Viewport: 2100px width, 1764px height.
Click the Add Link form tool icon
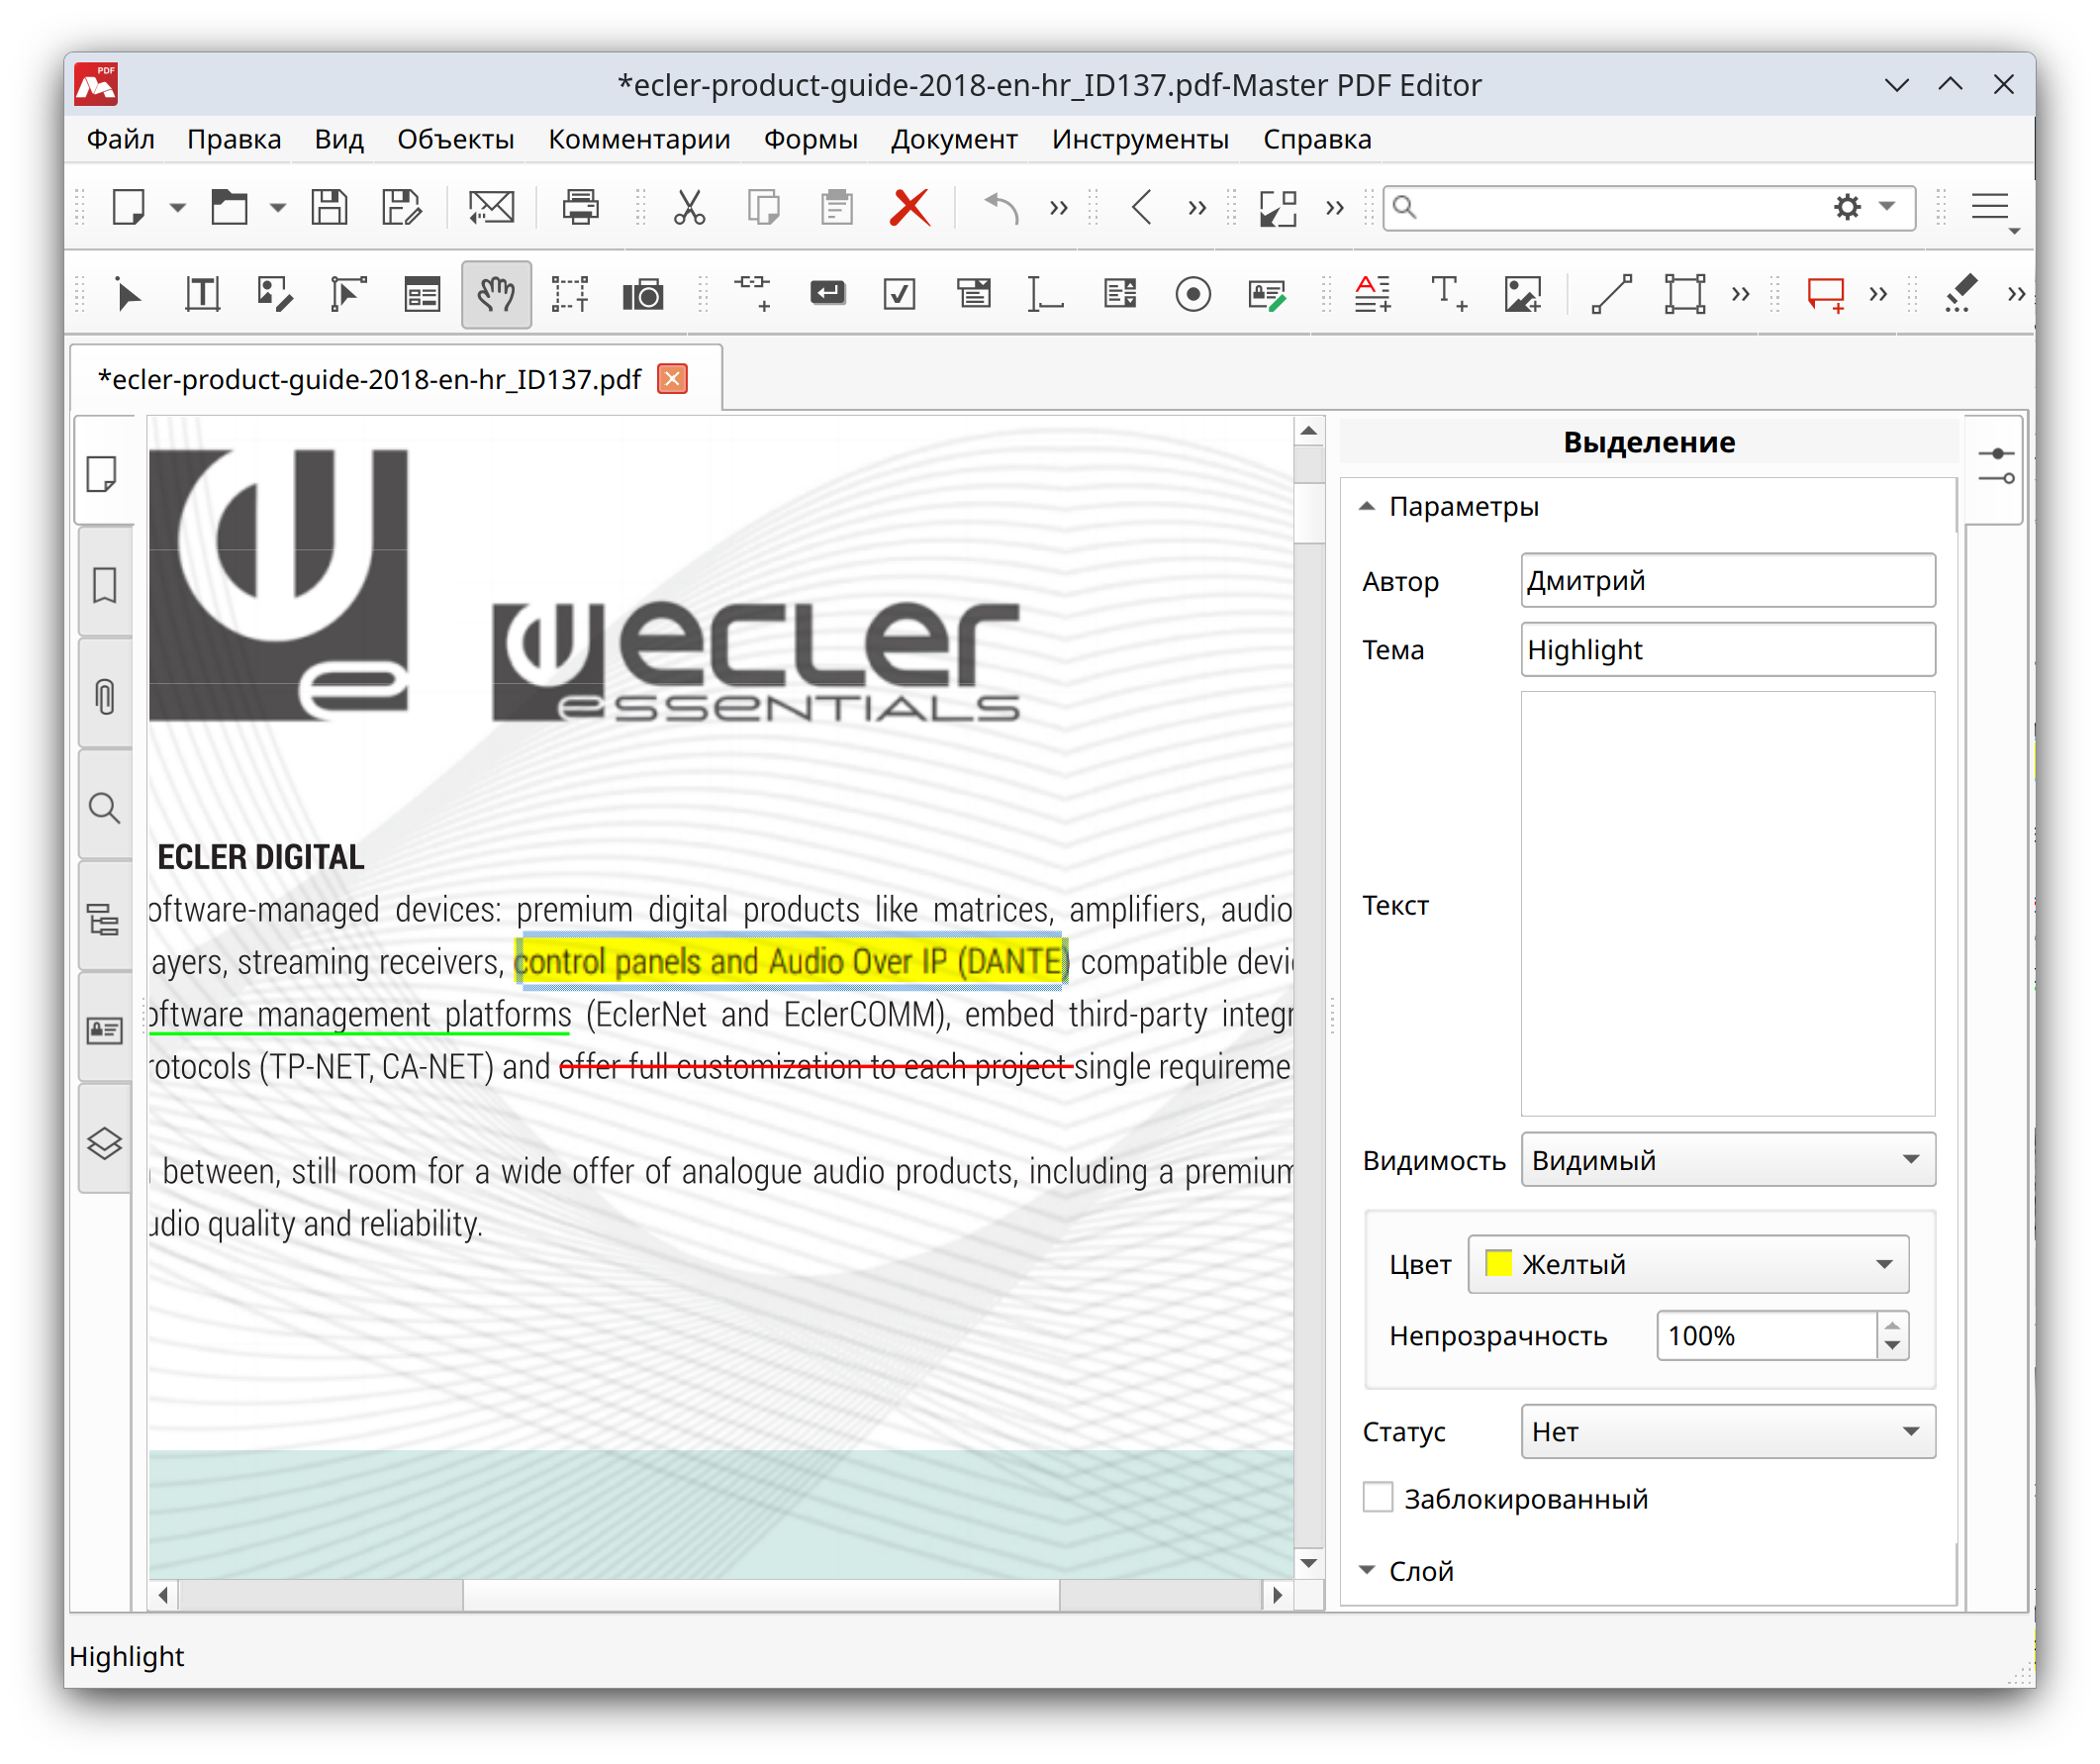[753, 294]
